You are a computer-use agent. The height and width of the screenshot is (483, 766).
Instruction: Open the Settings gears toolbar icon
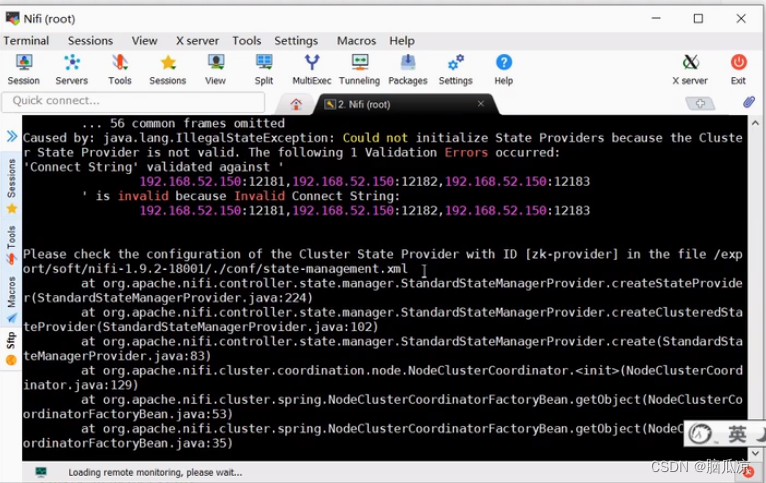point(455,69)
